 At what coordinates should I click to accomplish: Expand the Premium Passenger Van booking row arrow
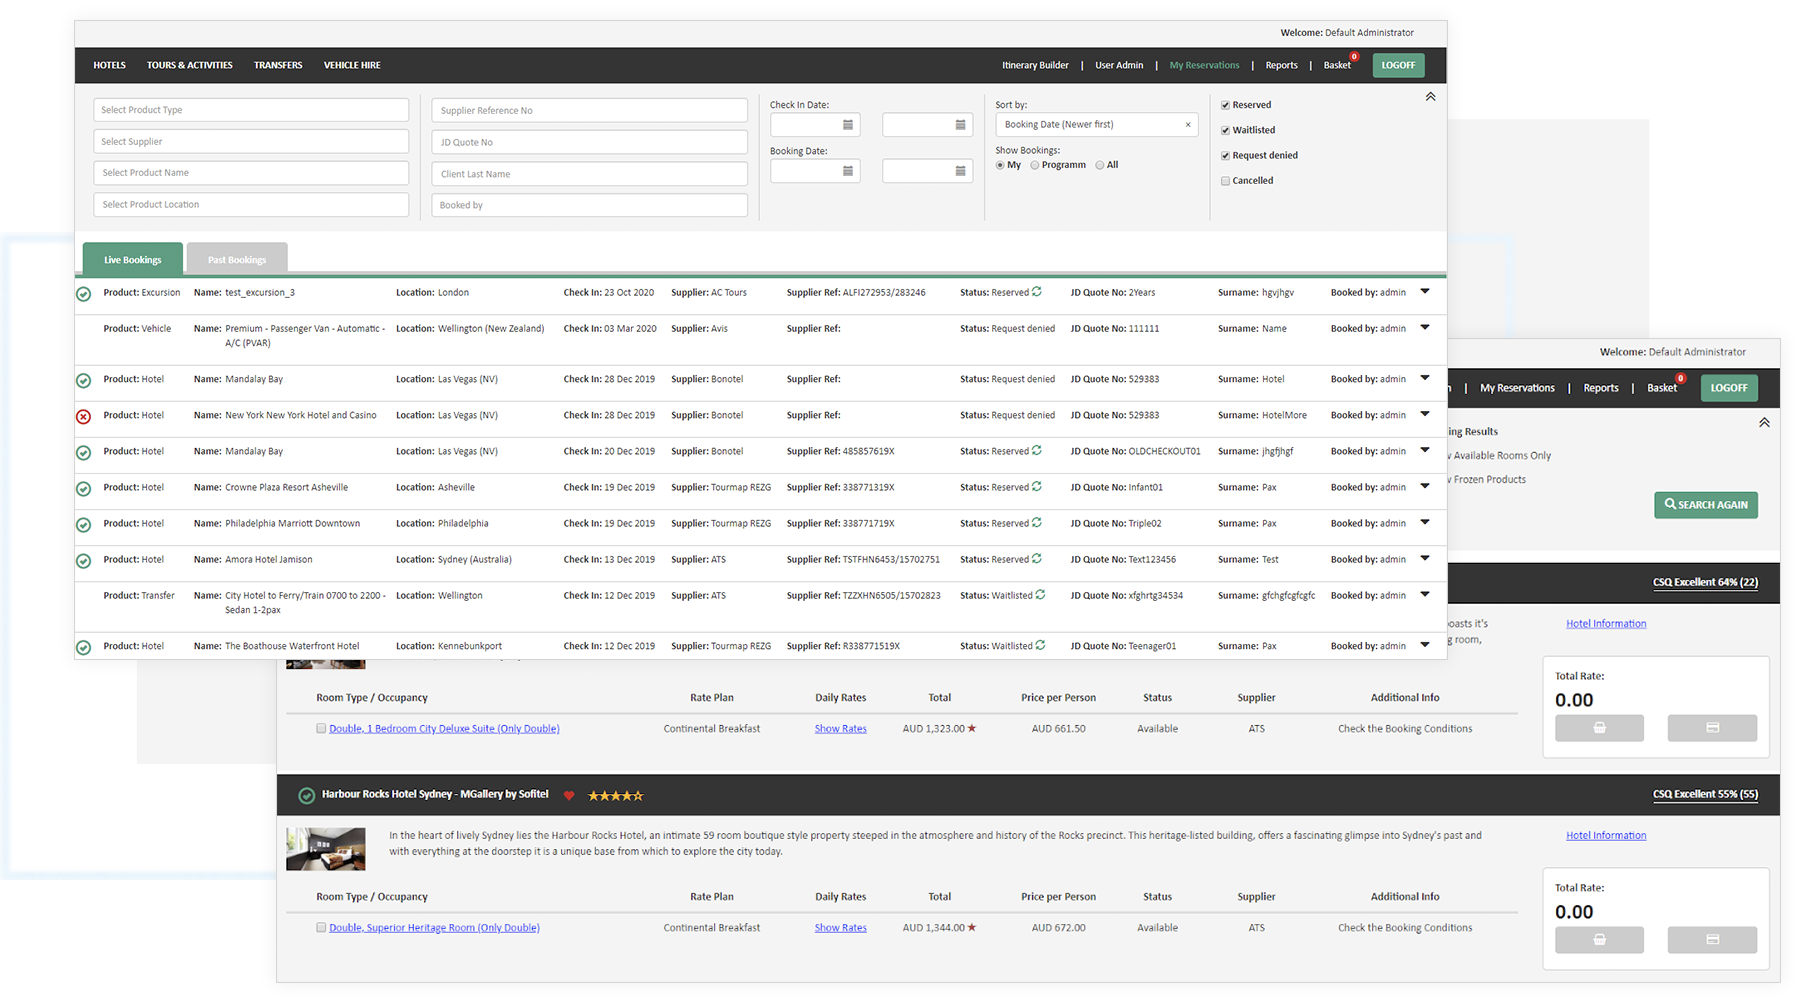coord(1425,328)
